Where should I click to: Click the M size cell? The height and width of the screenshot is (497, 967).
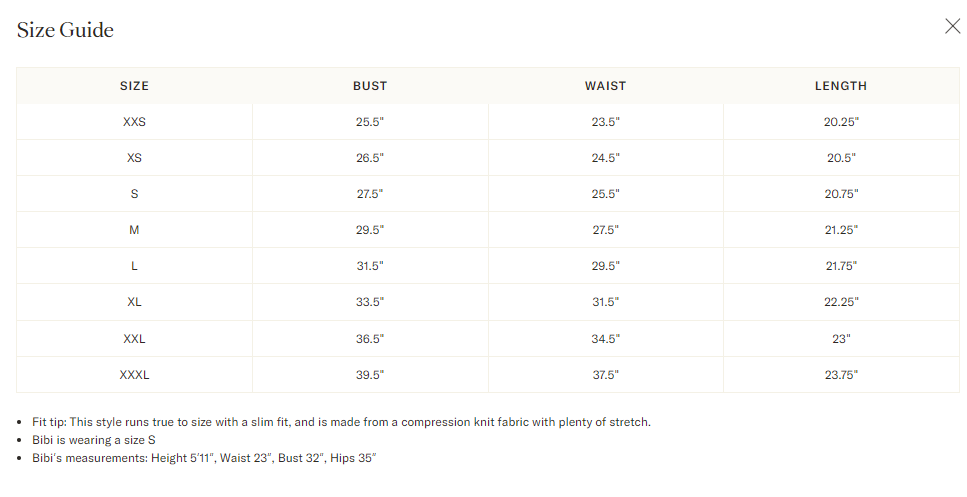click(x=134, y=230)
